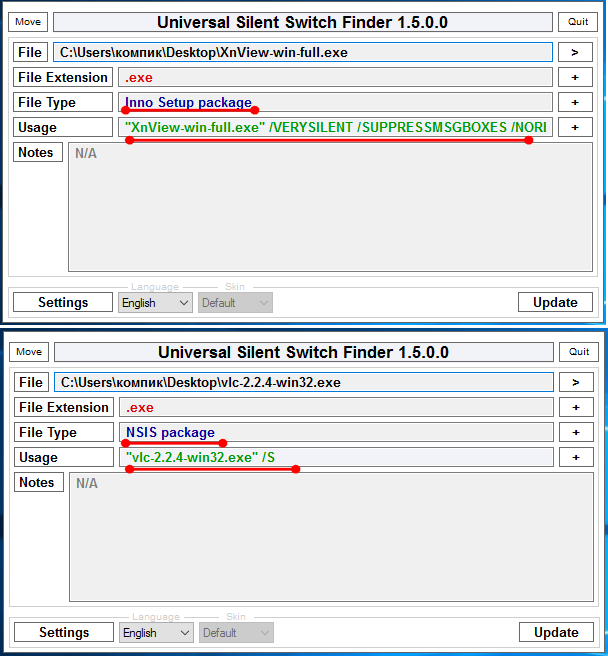Click '+' beside the vlc /S usage field
608x656 pixels.
pyautogui.click(x=576, y=457)
